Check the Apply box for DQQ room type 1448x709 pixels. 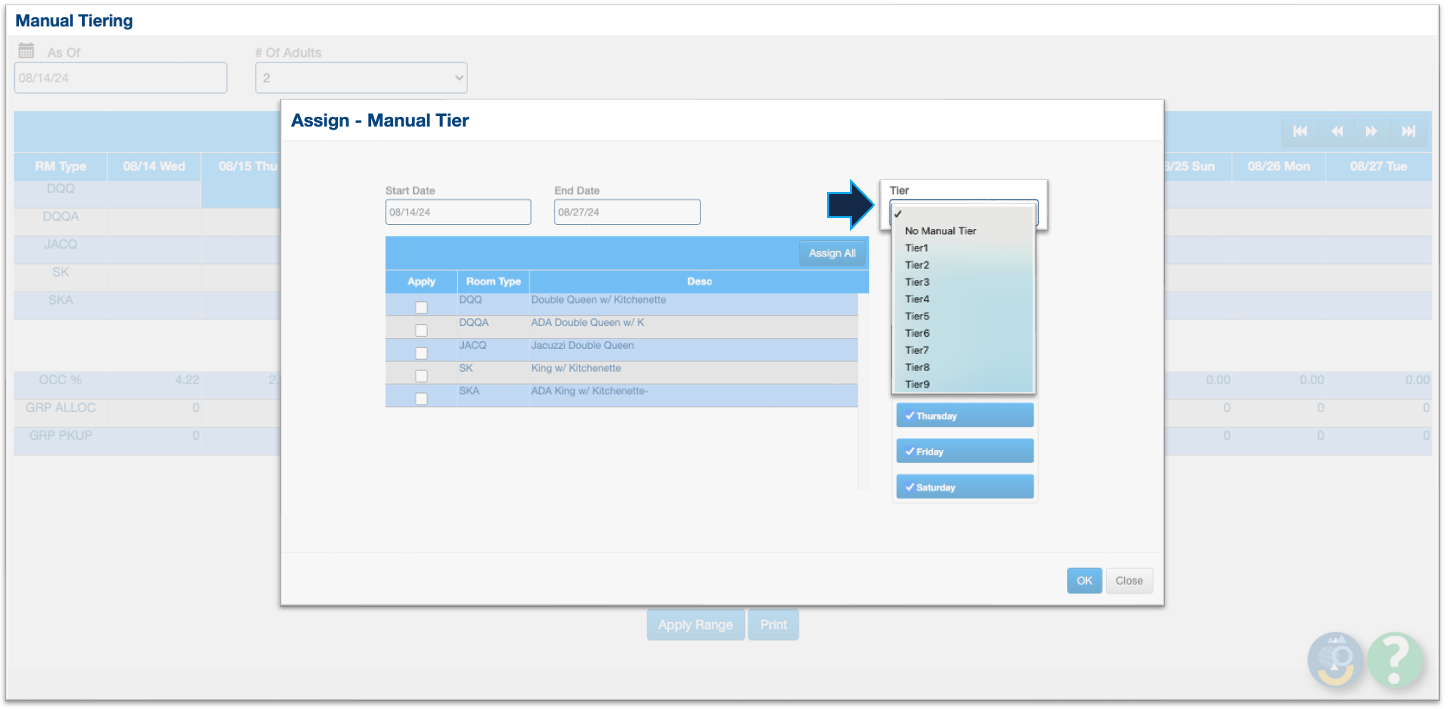(421, 307)
